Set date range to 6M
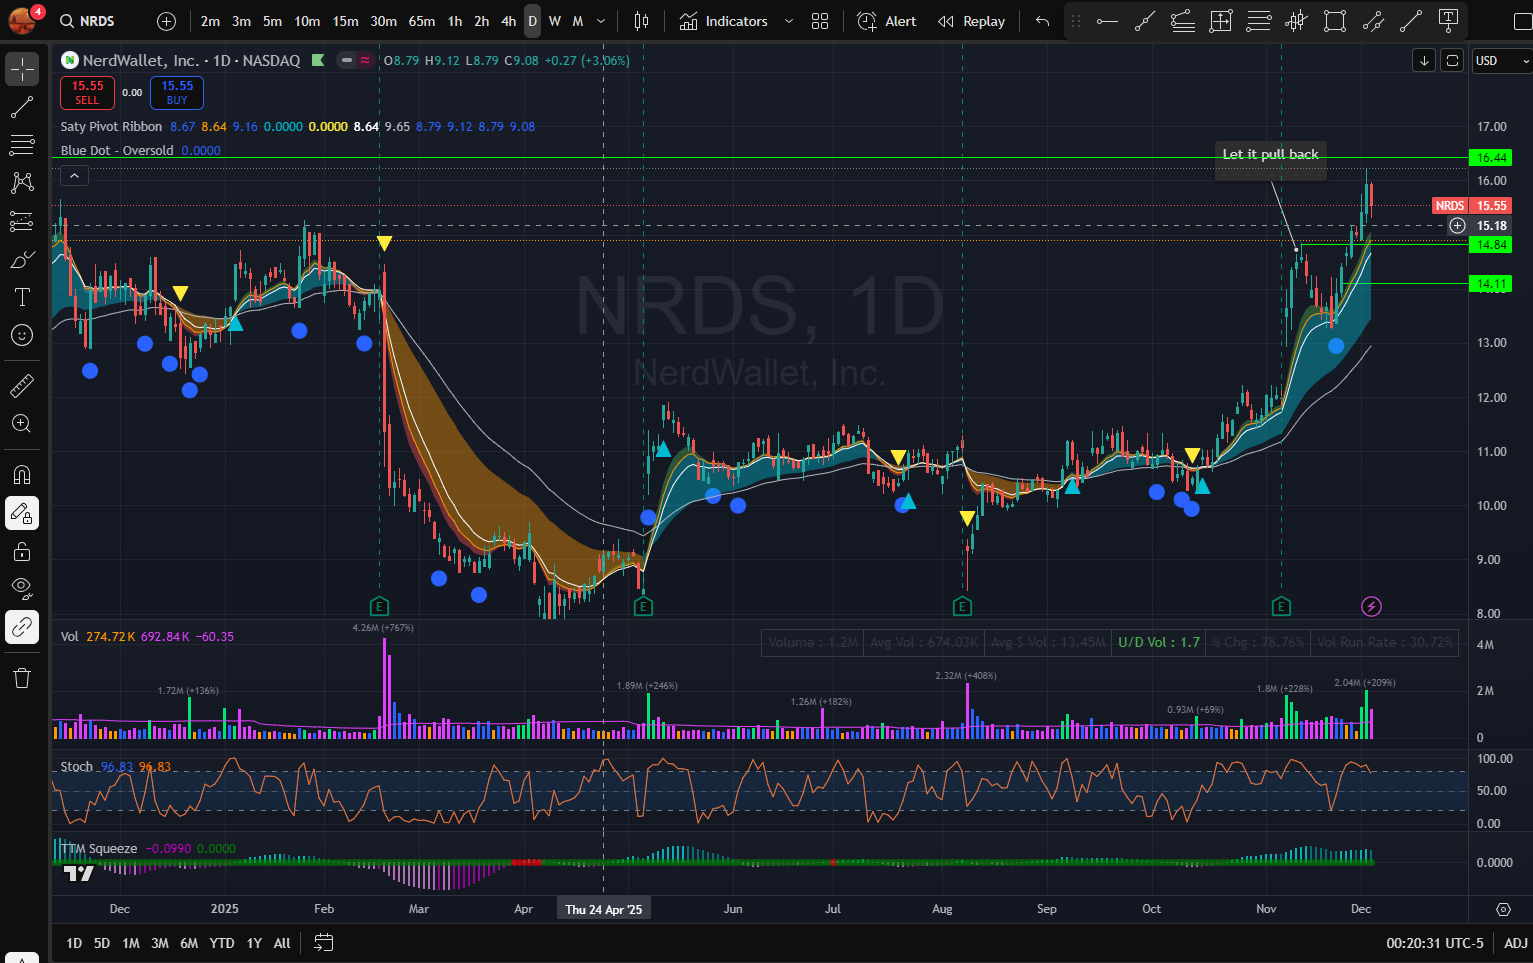 coord(189,943)
